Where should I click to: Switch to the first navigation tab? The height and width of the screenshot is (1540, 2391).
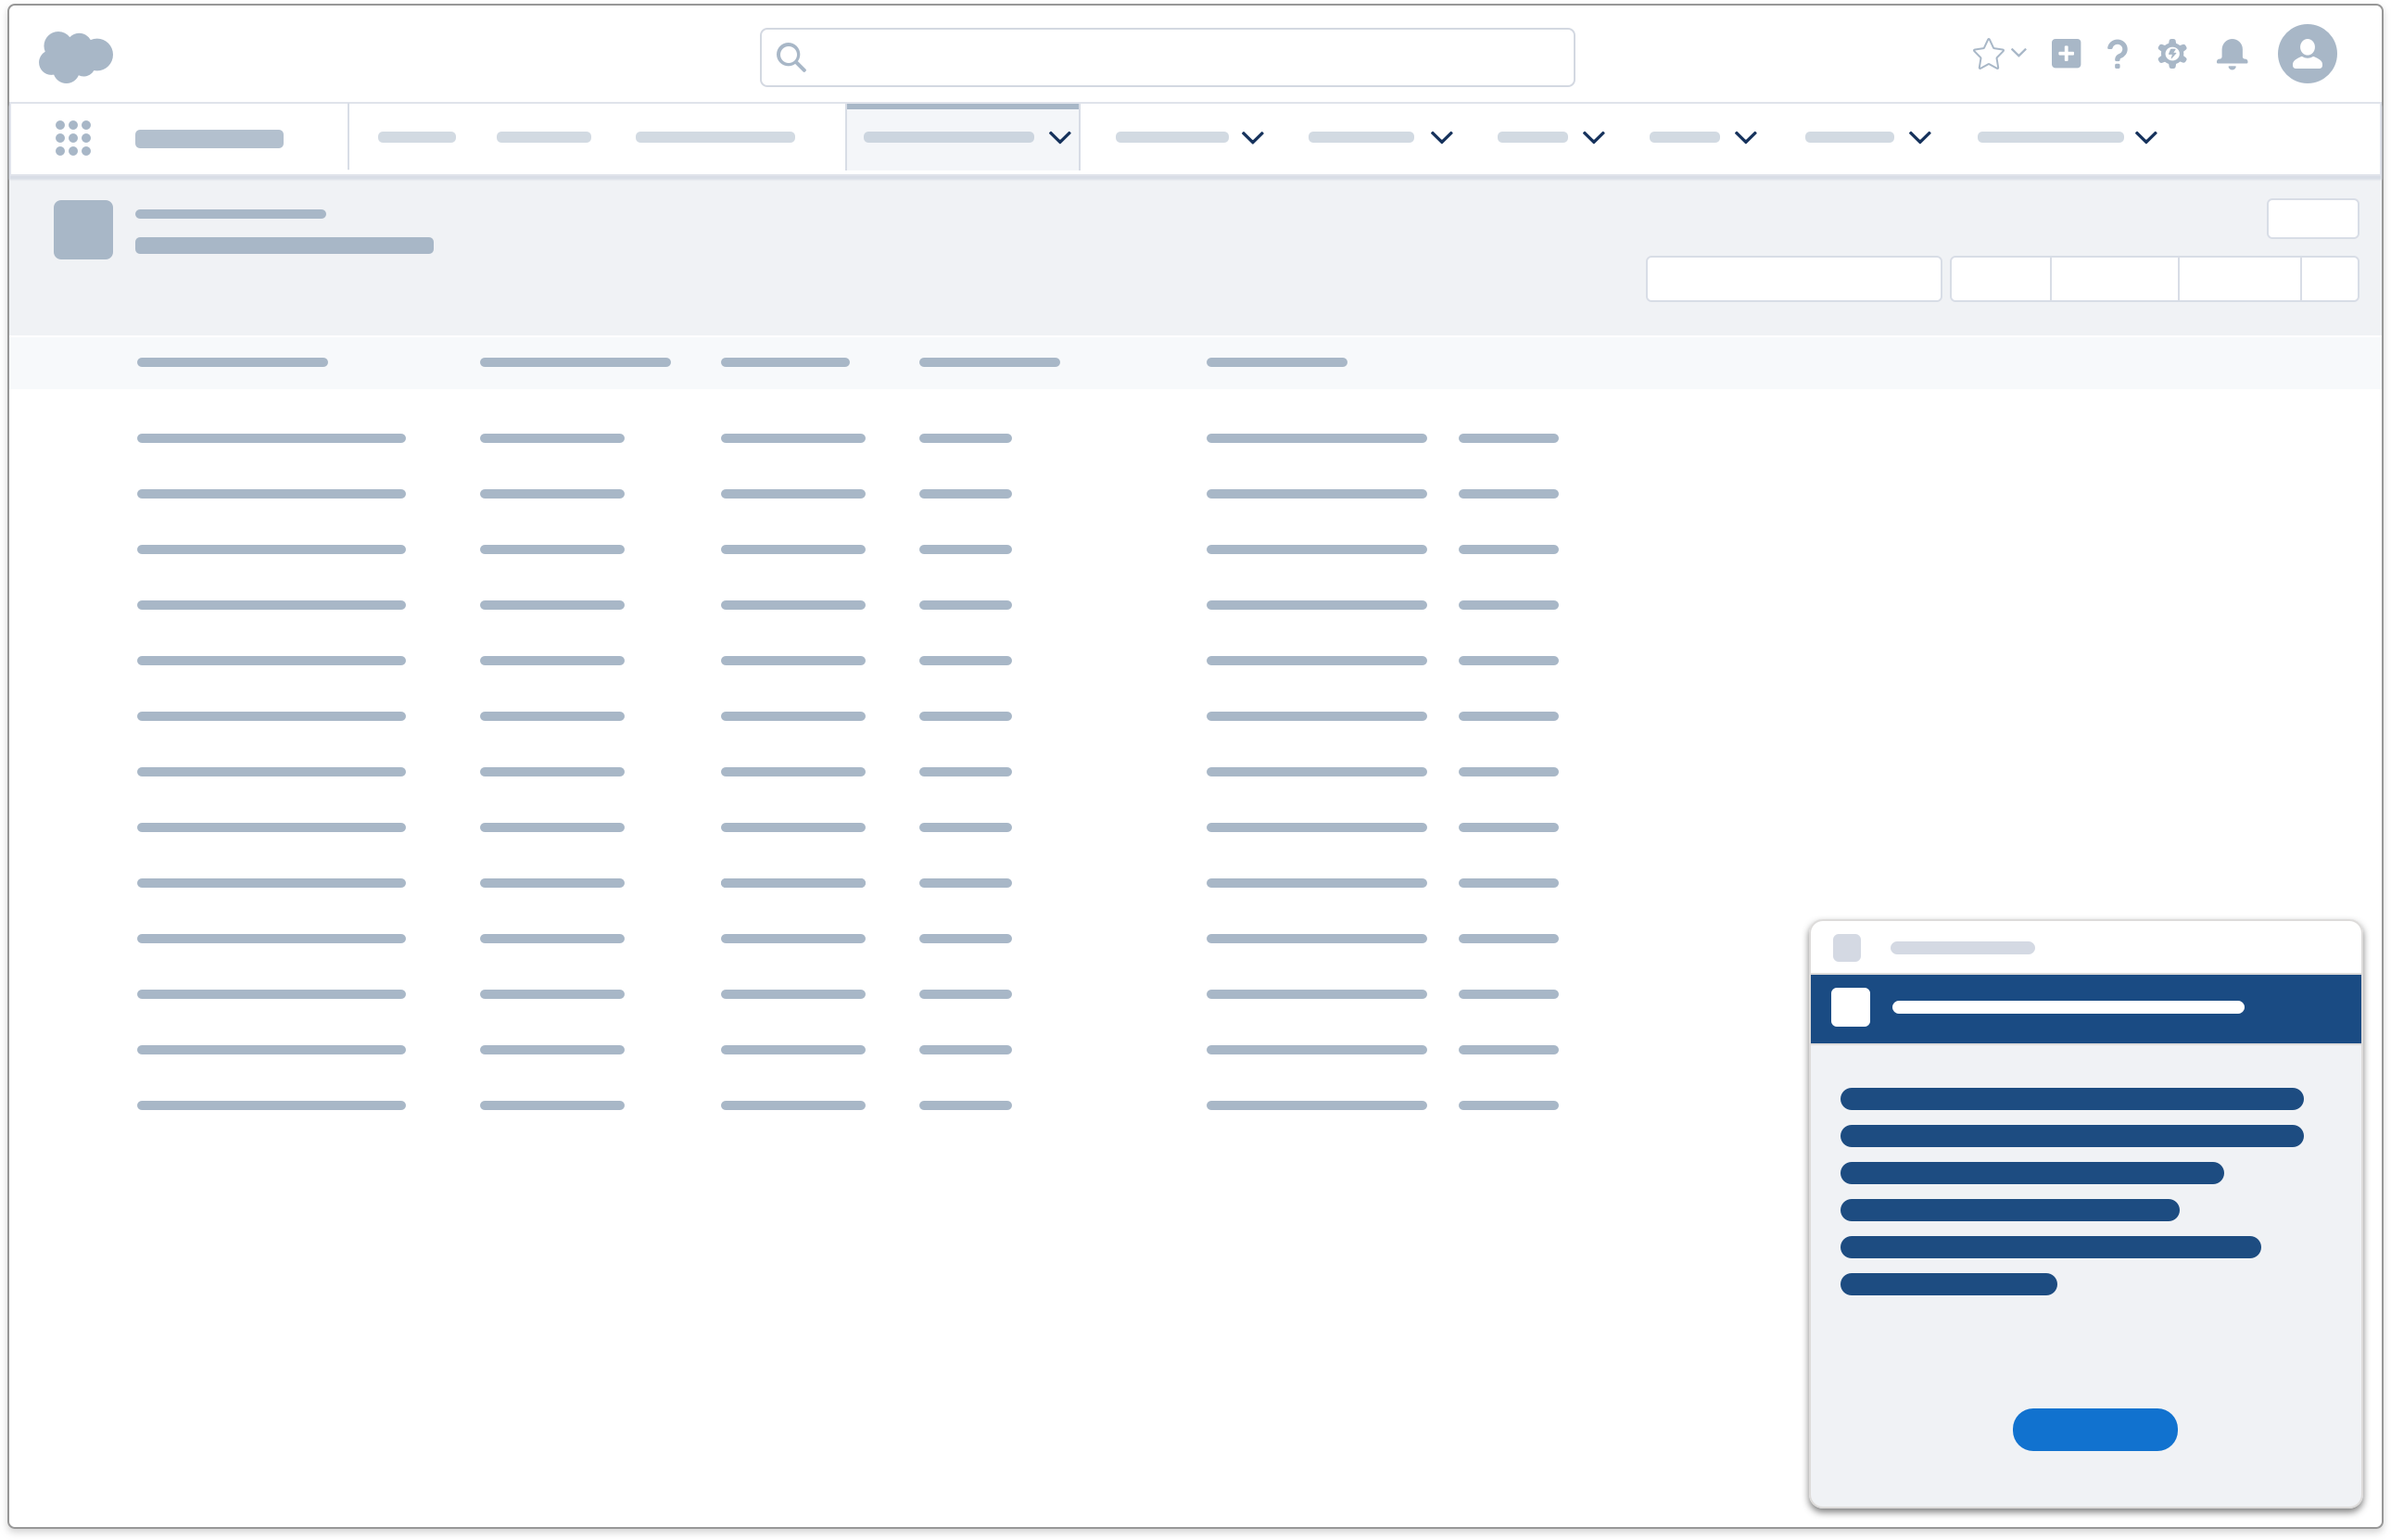point(417,137)
